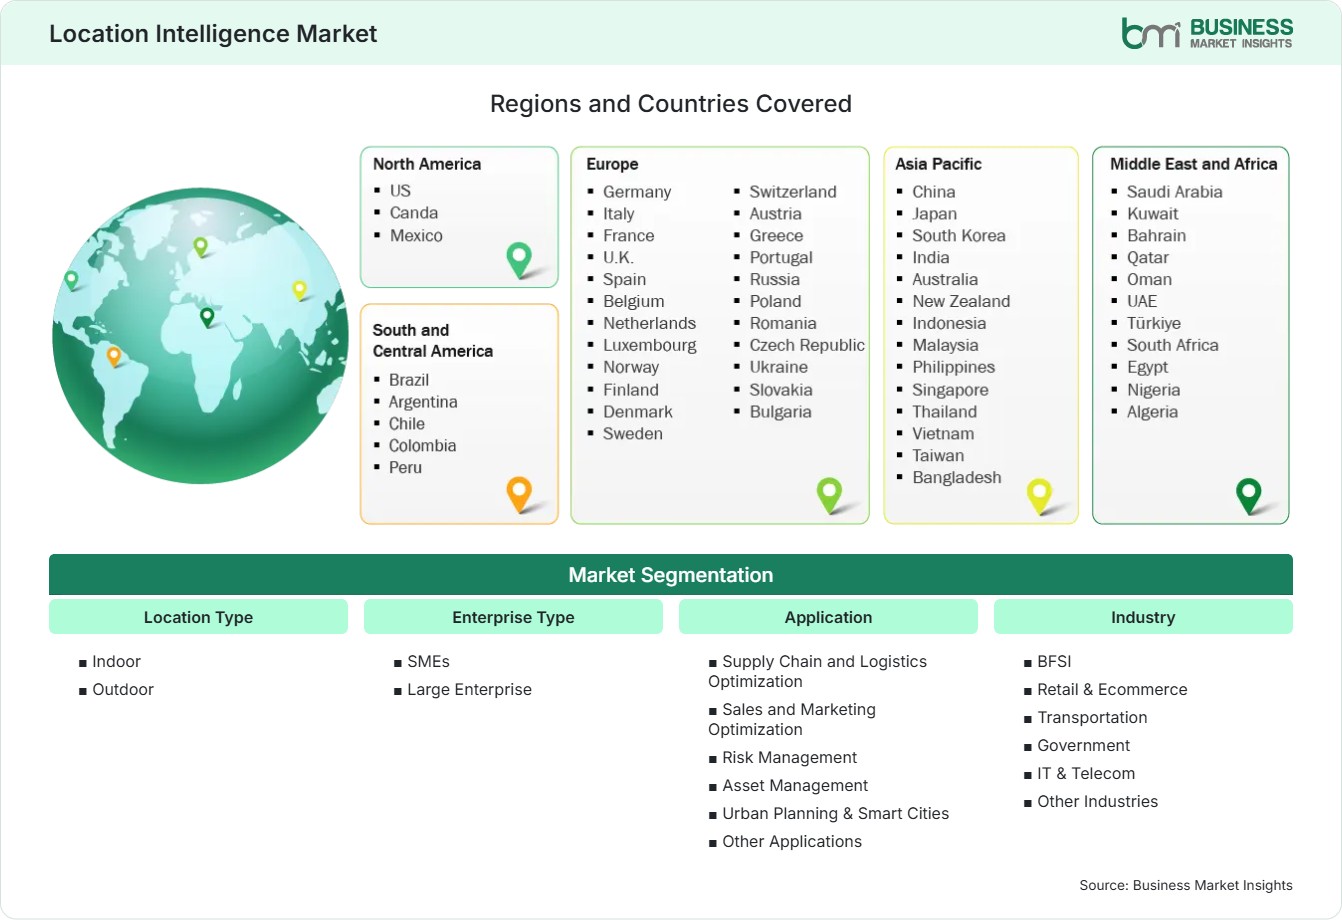Click South Korea in Asia Pacific list
This screenshot has height=920, width=1342.
pyautogui.click(x=959, y=236)
